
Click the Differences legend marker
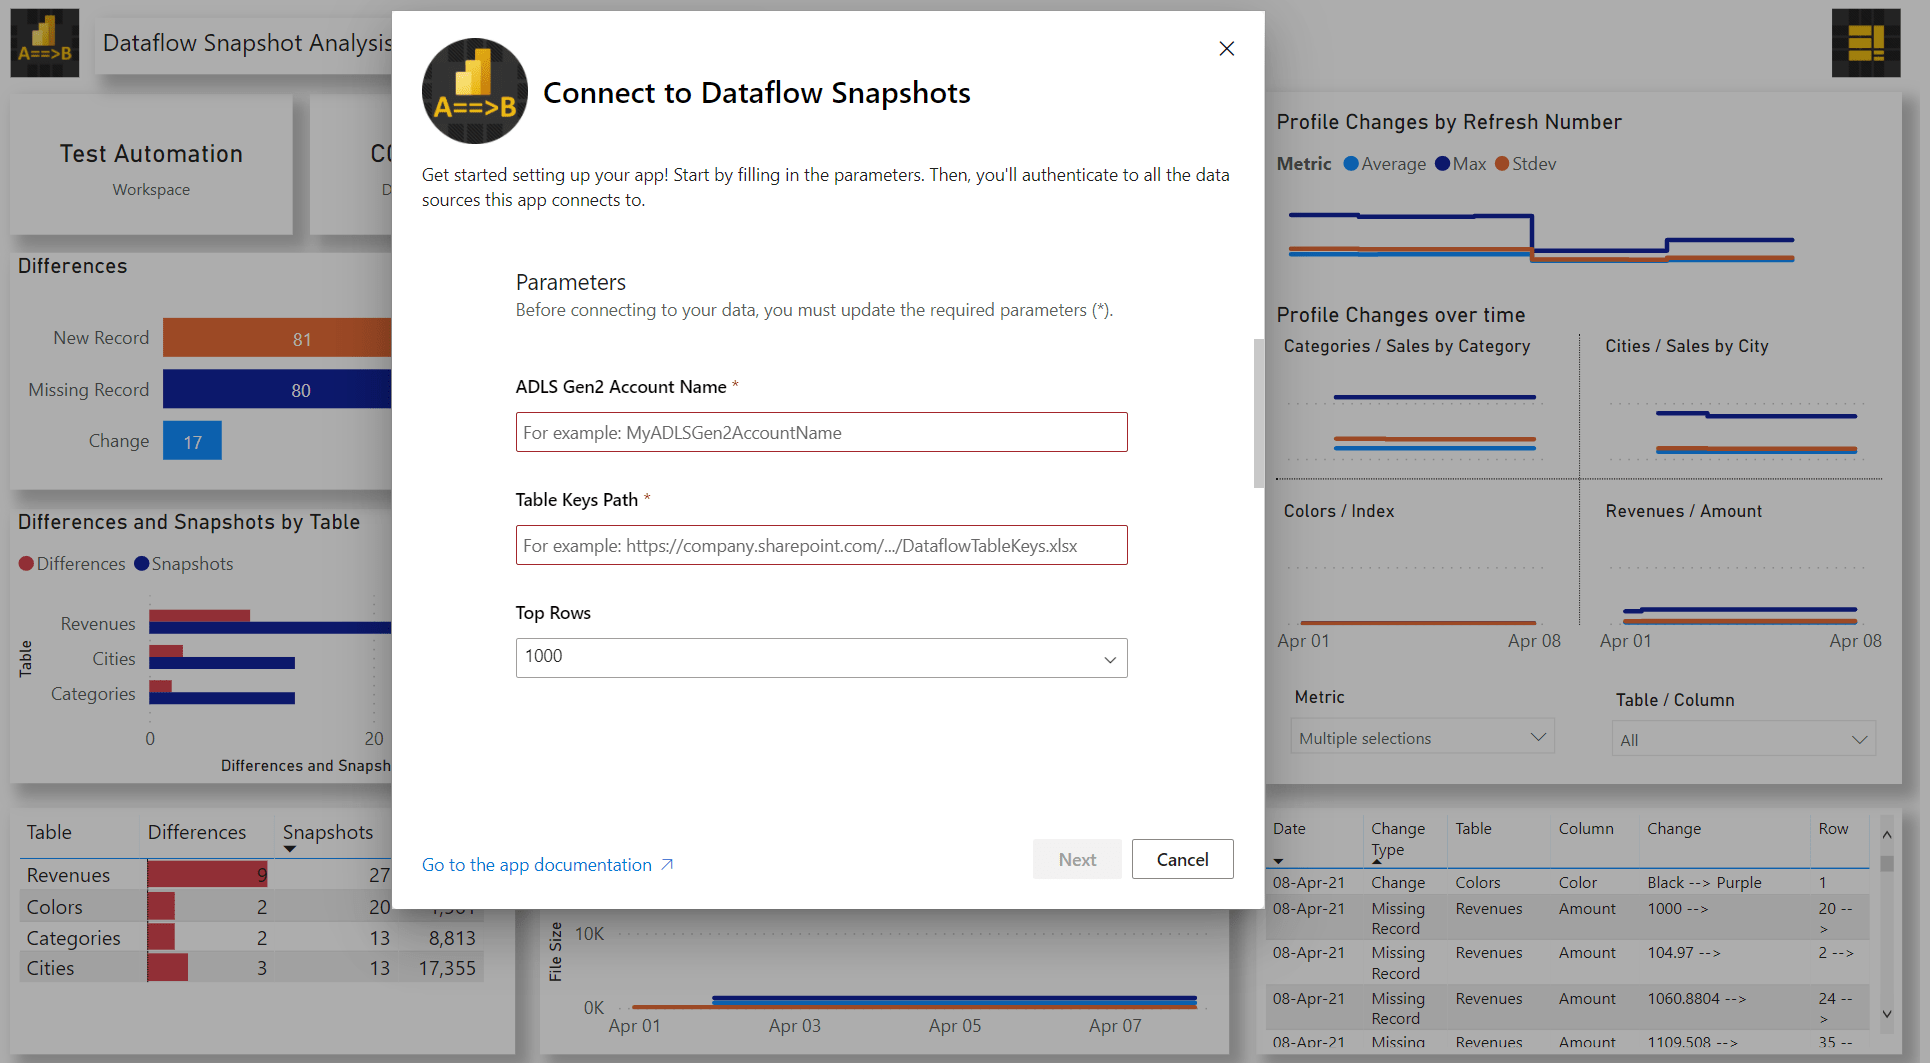coord(26,563)
